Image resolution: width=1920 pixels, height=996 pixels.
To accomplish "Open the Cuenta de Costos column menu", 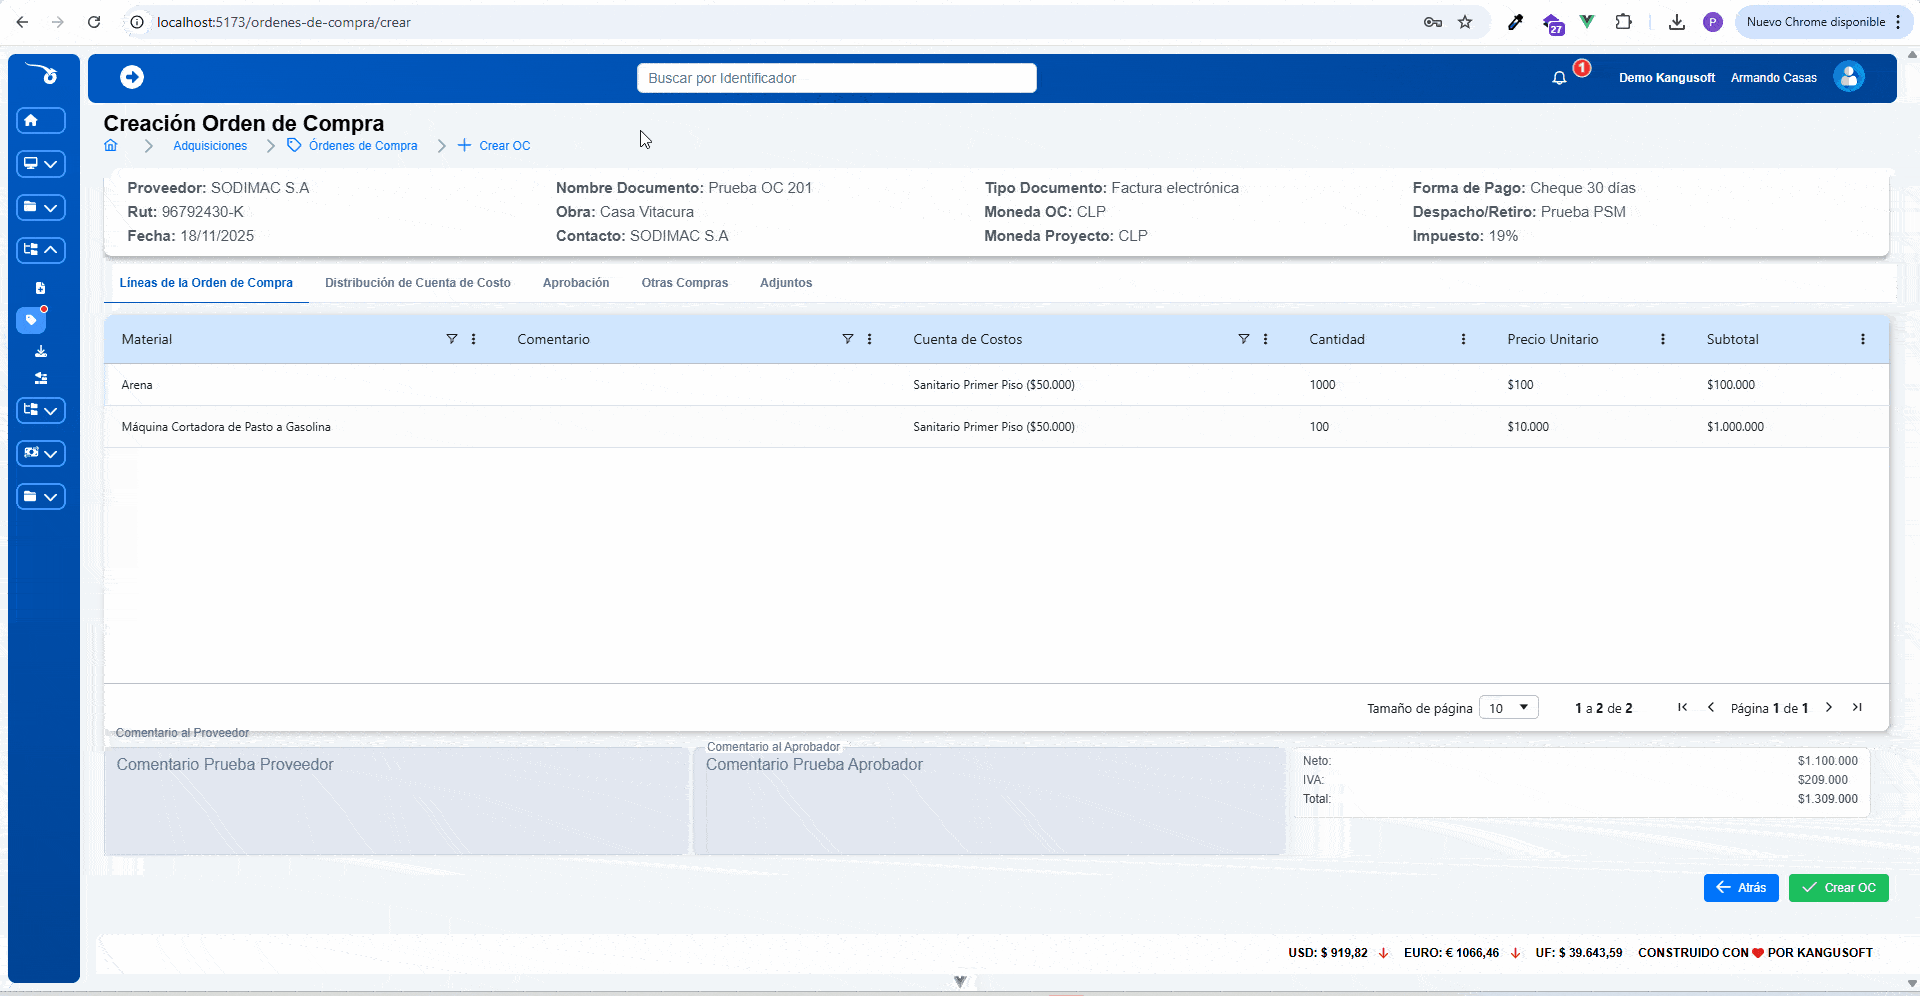I will [1266, 339].
